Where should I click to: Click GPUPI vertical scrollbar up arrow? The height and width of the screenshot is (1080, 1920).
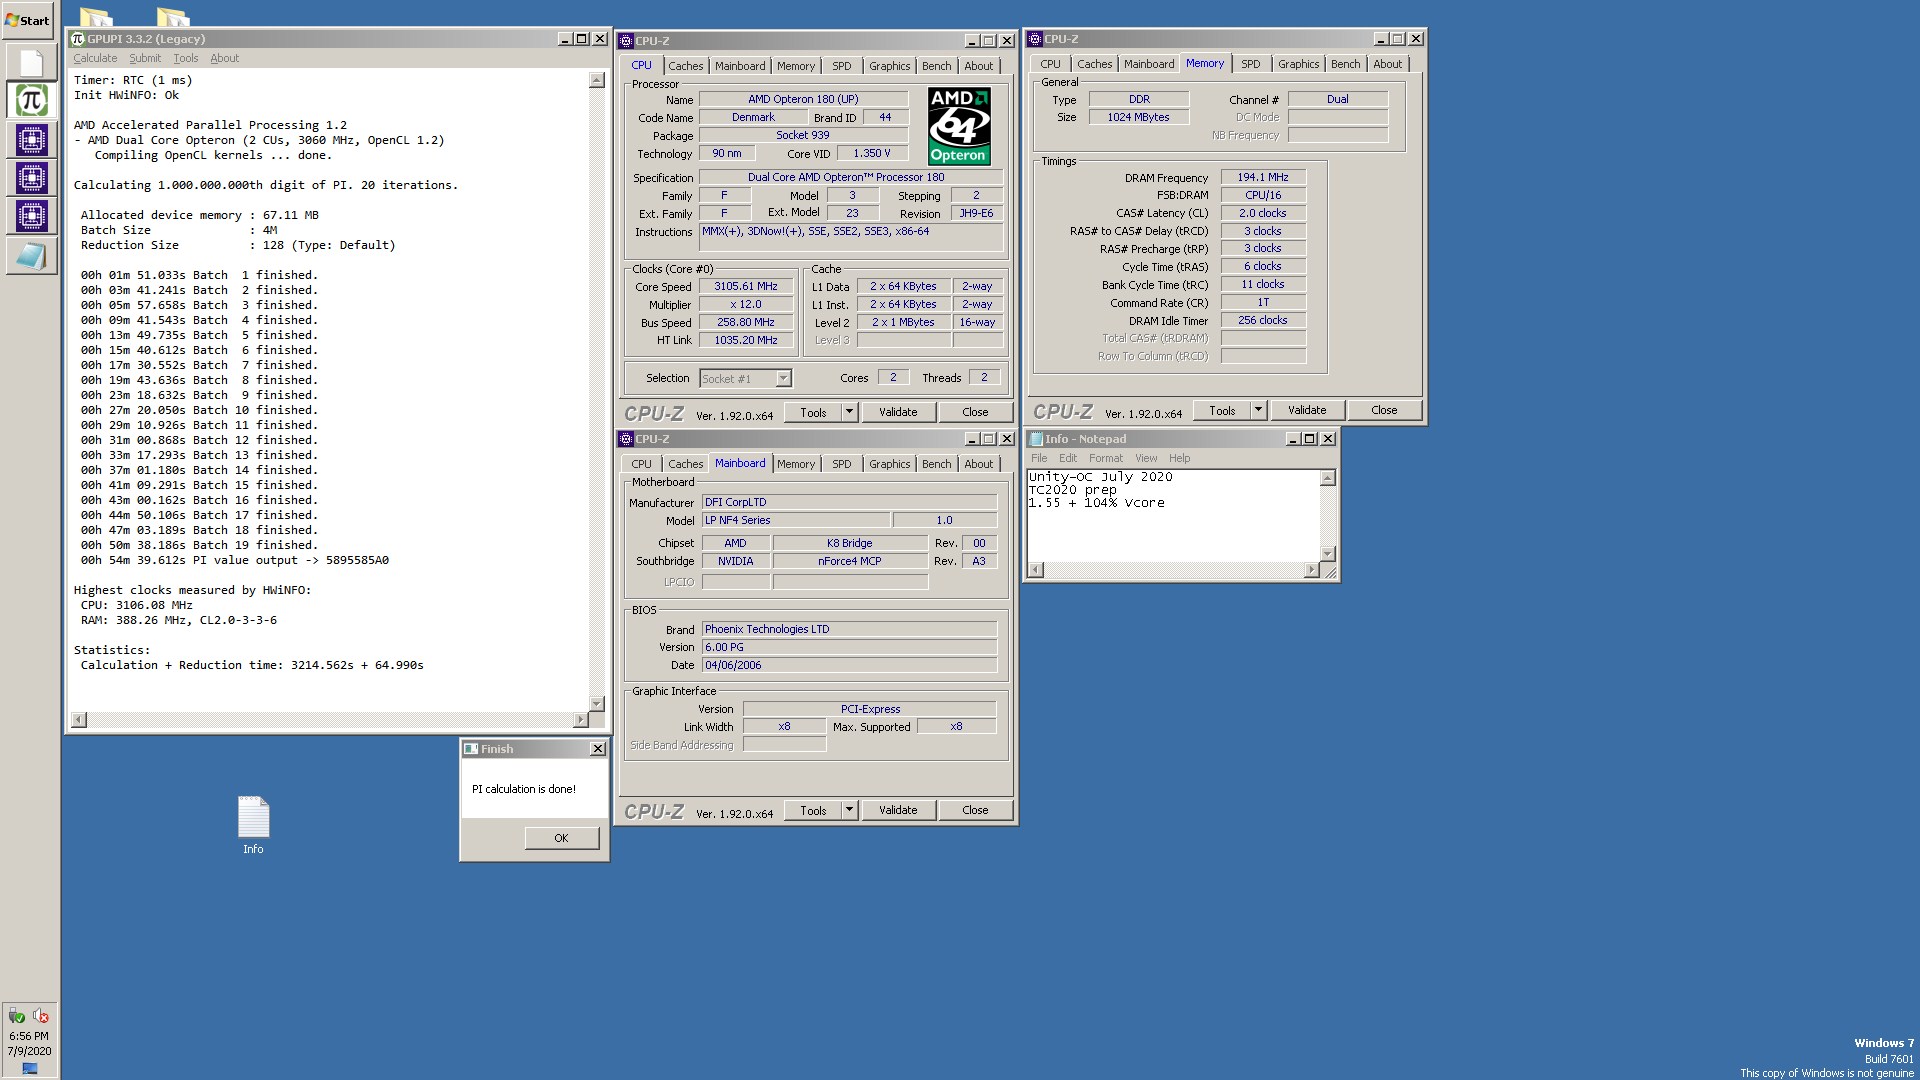click(597, 80)
